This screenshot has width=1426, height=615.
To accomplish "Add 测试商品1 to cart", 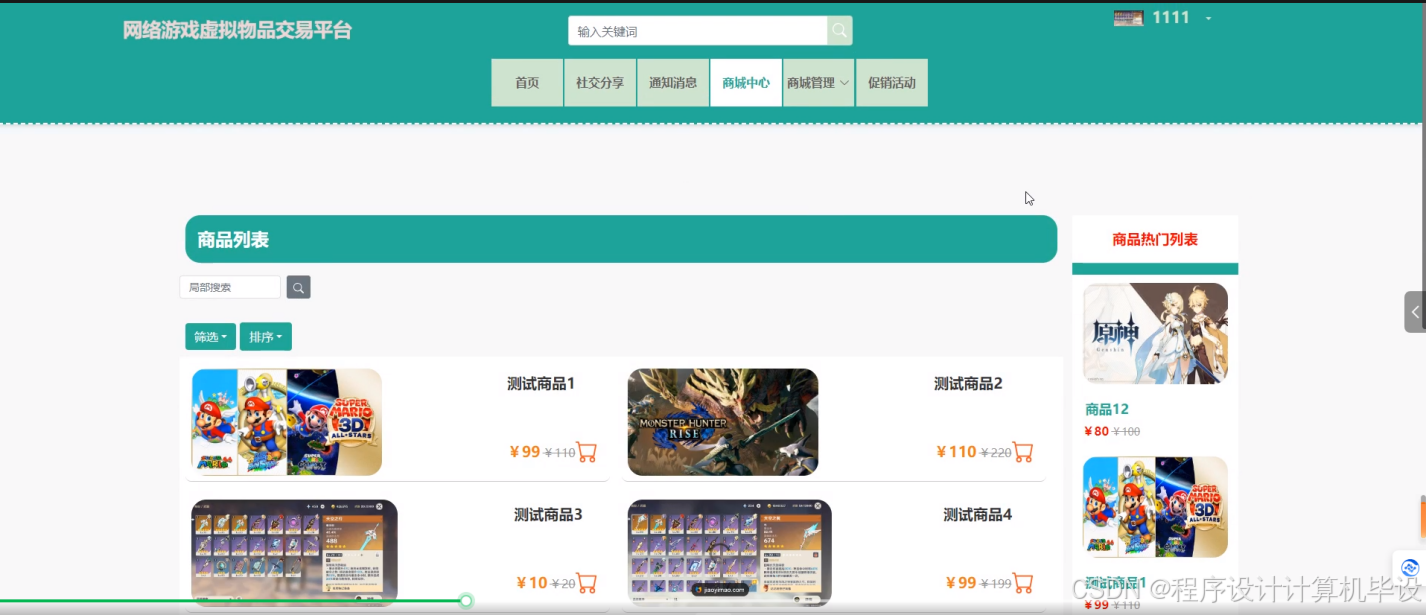I will tap(587, 452).
